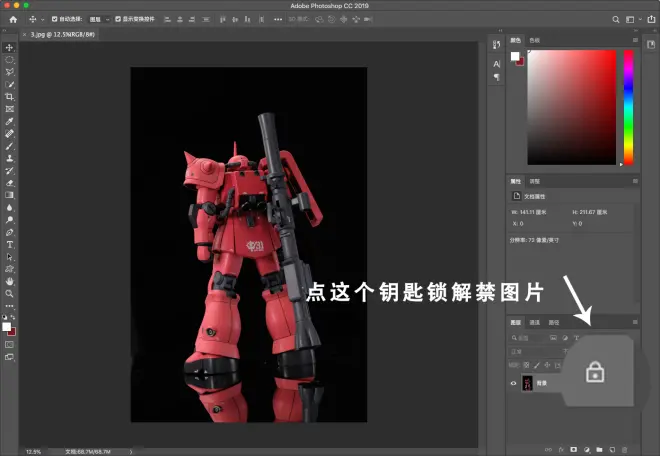Viewport: 660px width, 456px height.
Task: Open the Properties panel menu
Action: click(x=635, y=181)
